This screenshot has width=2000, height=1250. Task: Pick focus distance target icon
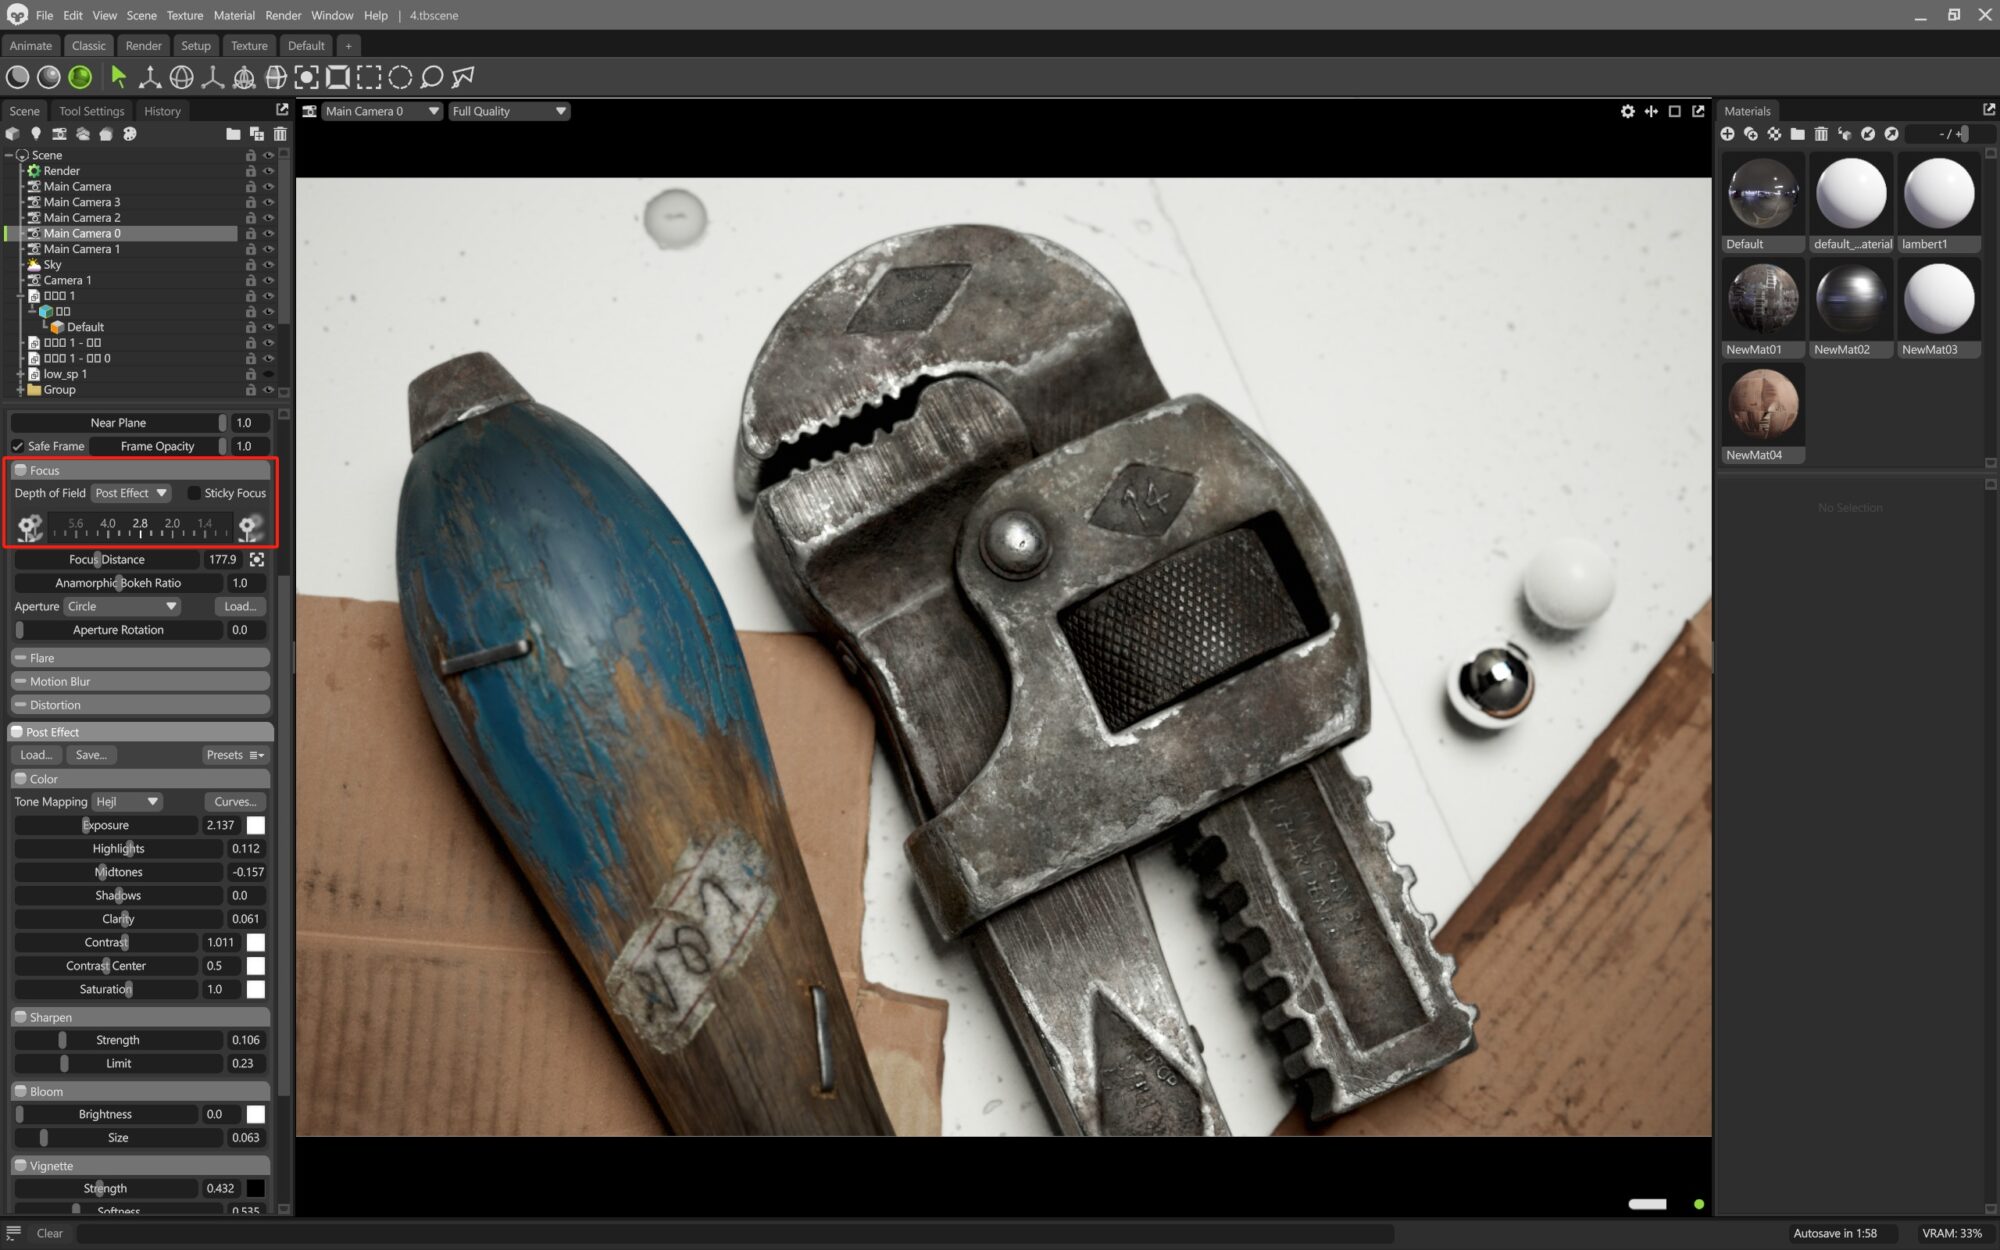click(x=257, y=560)
